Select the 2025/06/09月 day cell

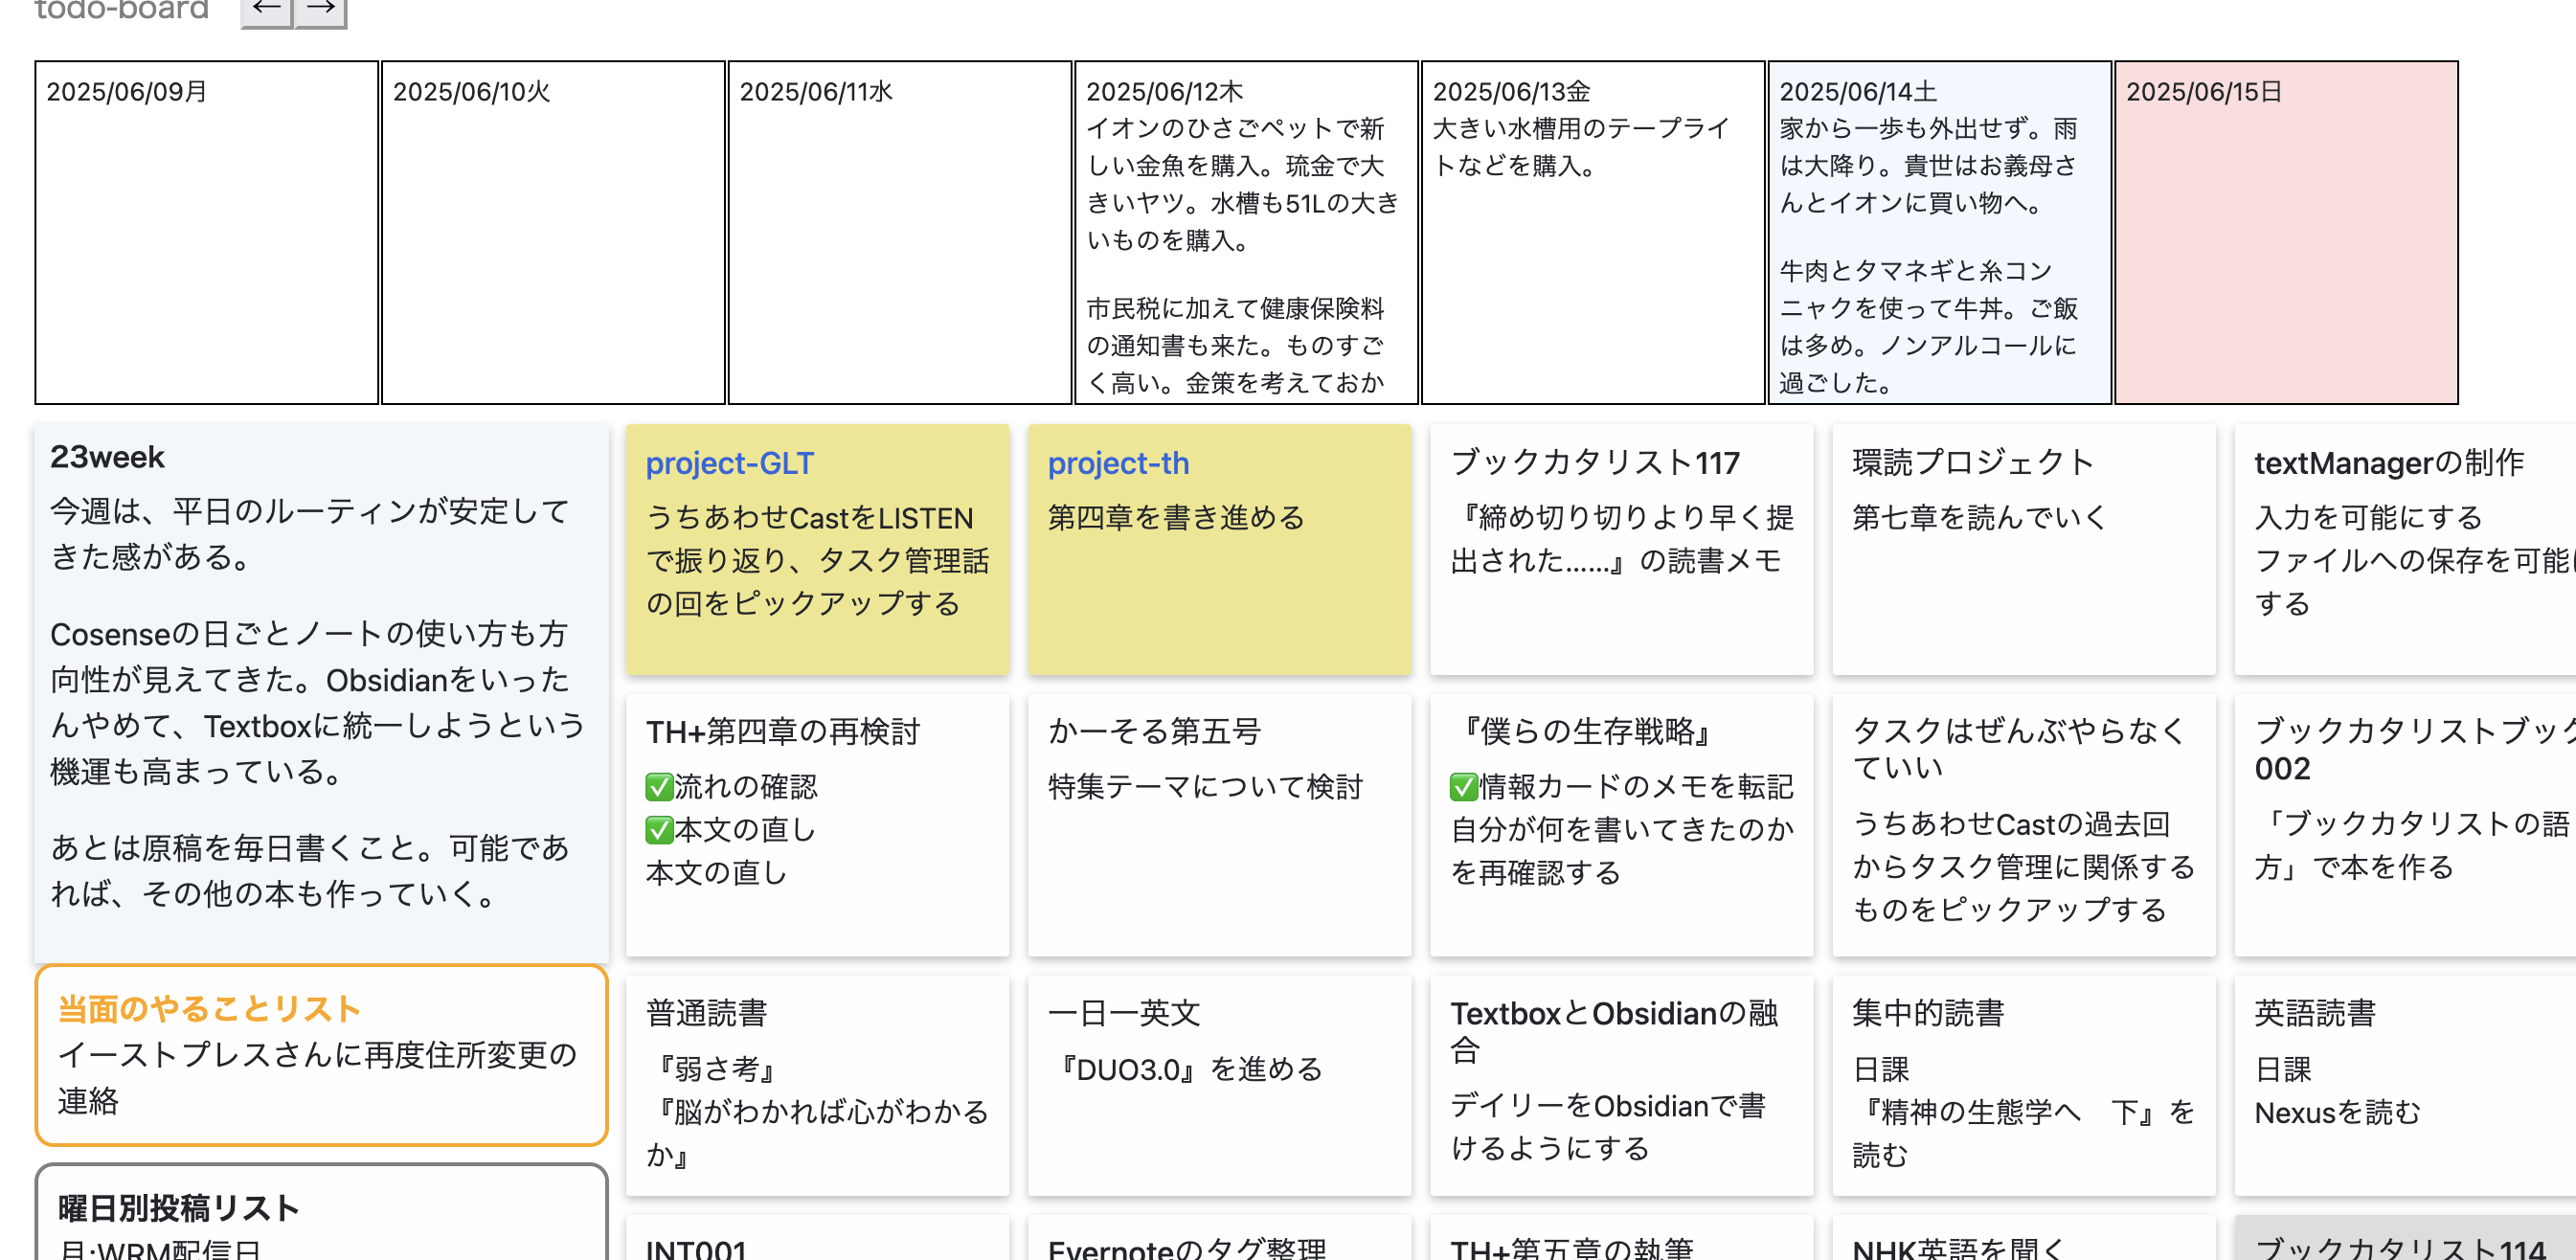click(x=206, y=232)
